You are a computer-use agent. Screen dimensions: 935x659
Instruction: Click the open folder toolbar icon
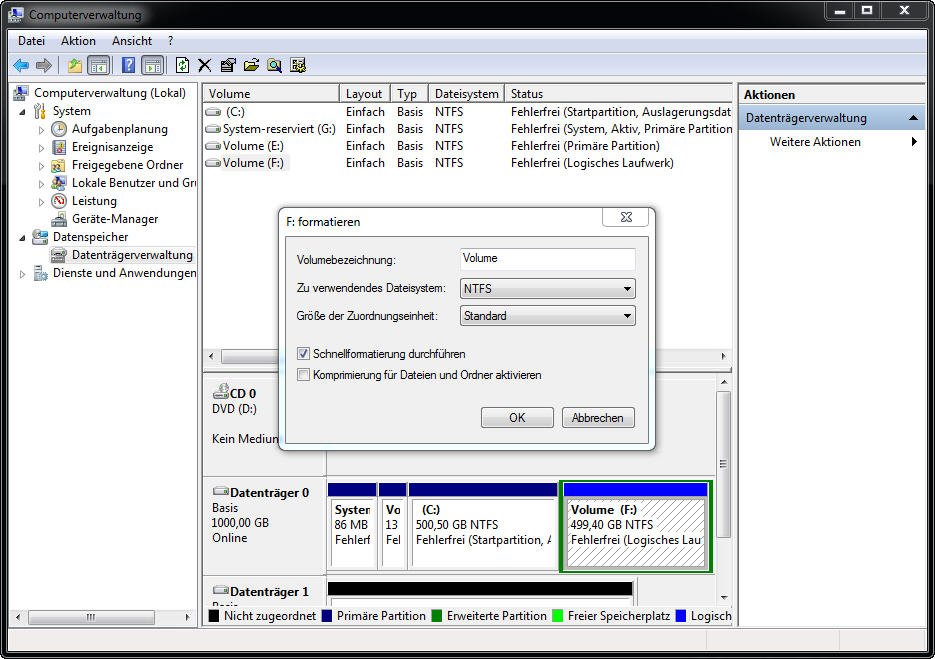[251, 65]
